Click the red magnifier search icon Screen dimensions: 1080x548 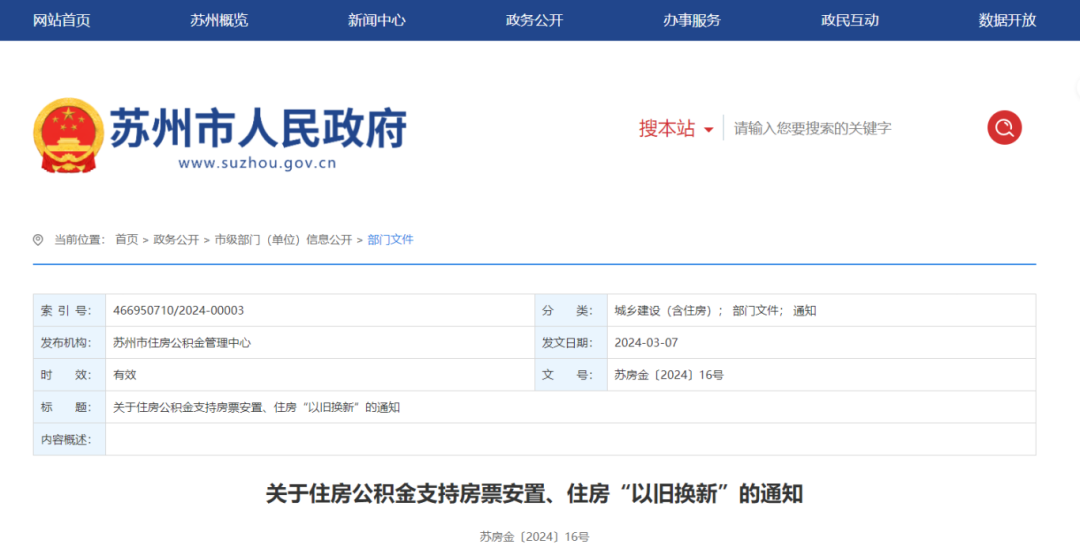tap(1004, 128)
